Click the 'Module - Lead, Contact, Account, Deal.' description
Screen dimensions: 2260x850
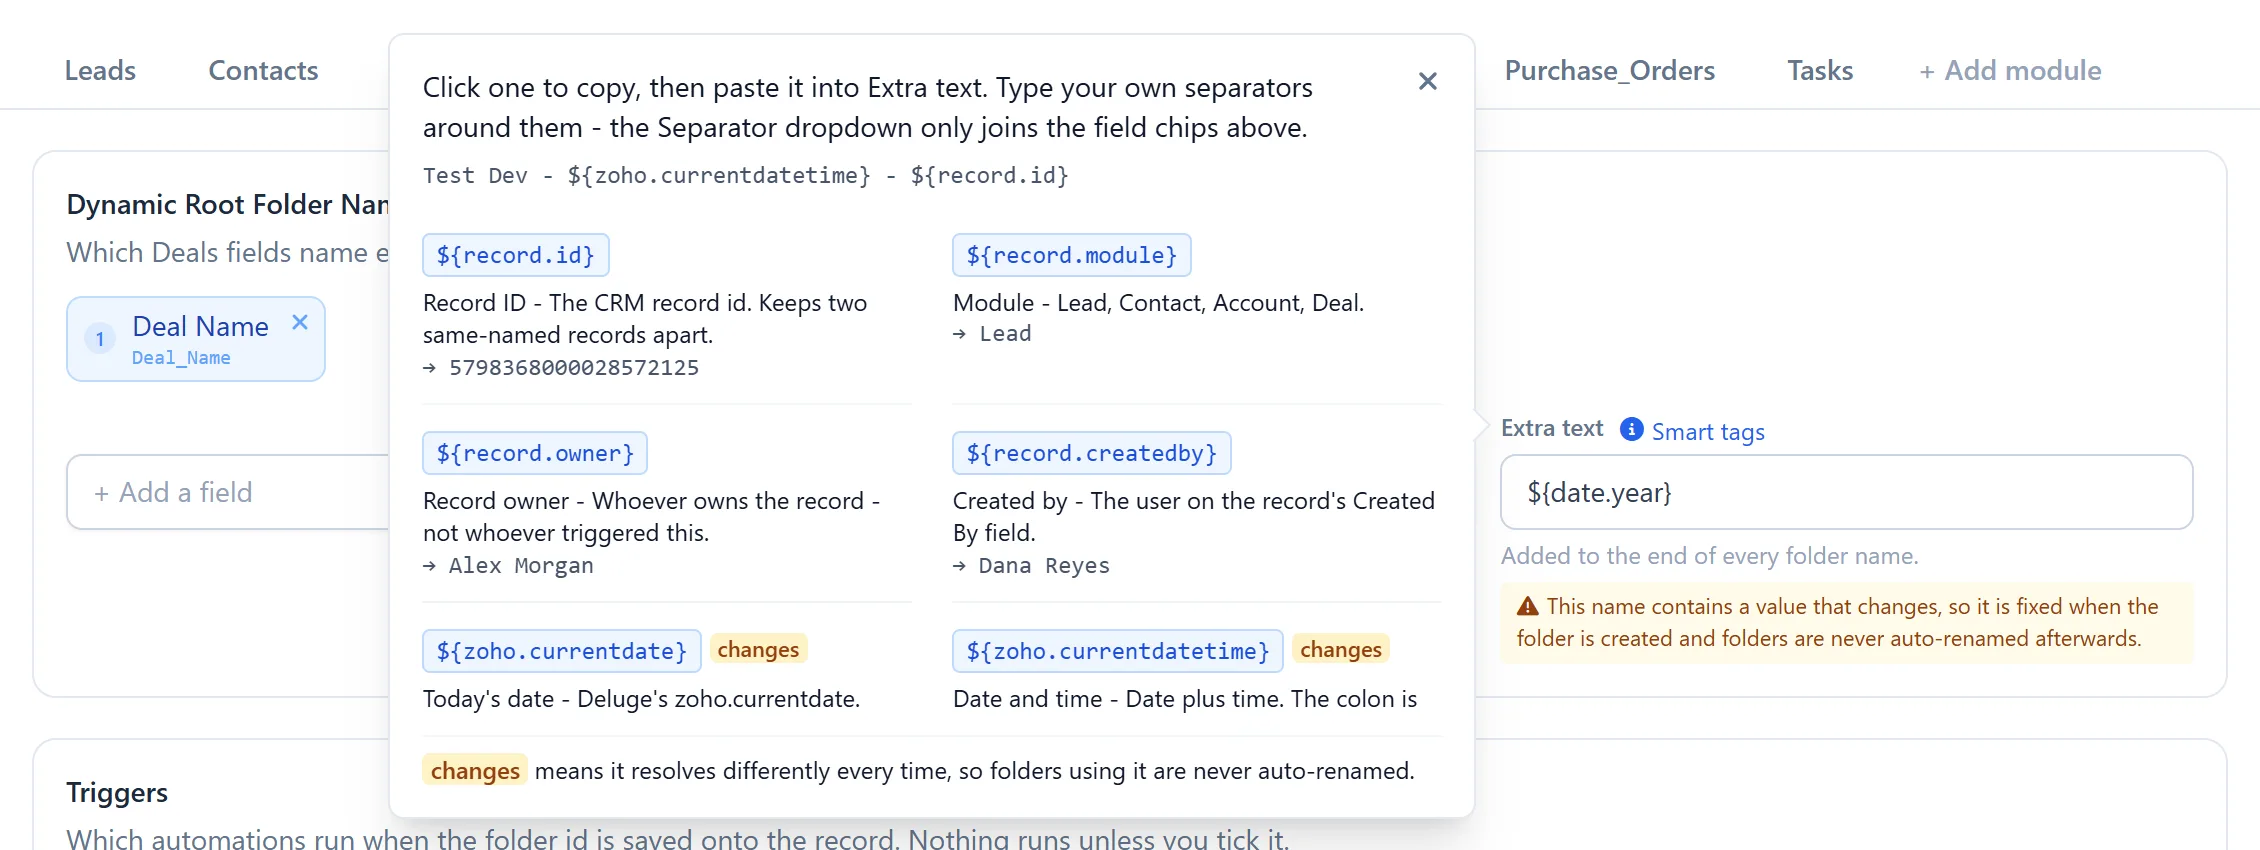[1159, 302]
